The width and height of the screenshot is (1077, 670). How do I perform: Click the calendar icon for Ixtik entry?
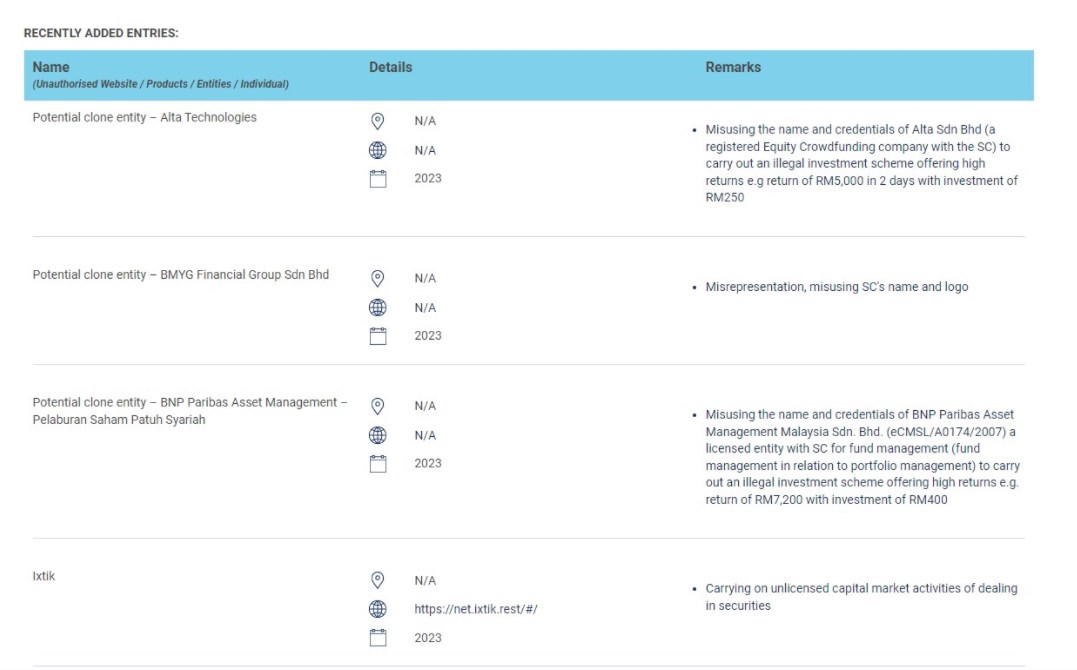(378, 638)
